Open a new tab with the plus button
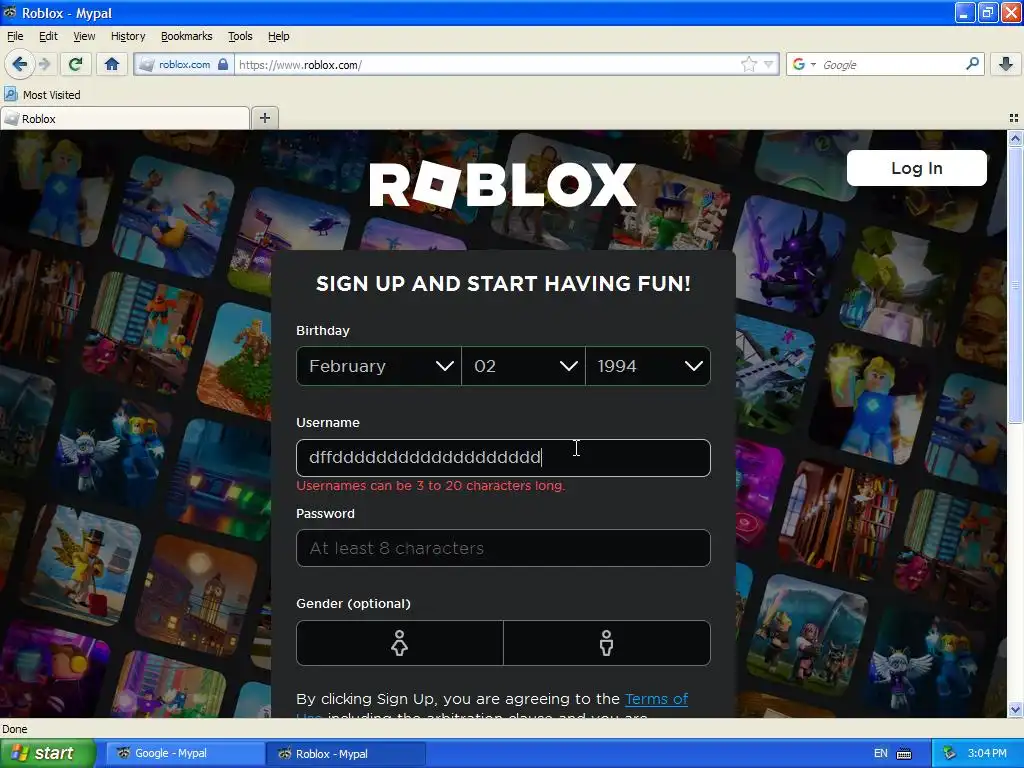1024x768 pixels. [264, 118]
